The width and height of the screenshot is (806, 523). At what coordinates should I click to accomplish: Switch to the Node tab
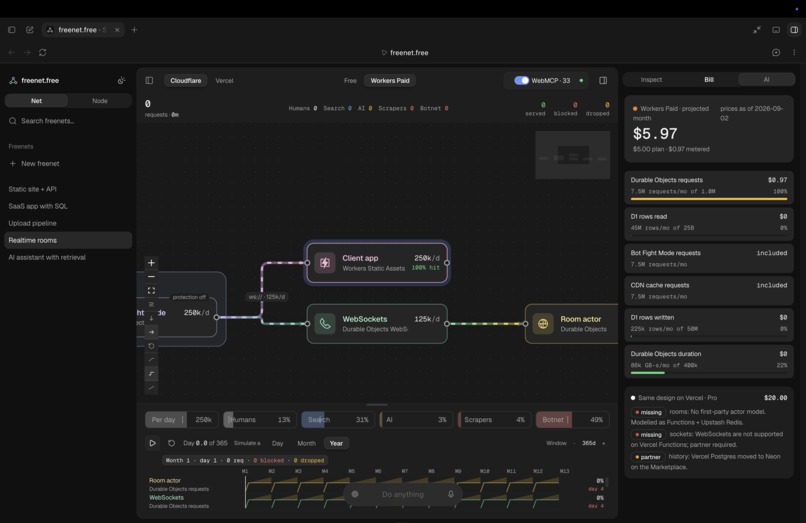(100, 101)
